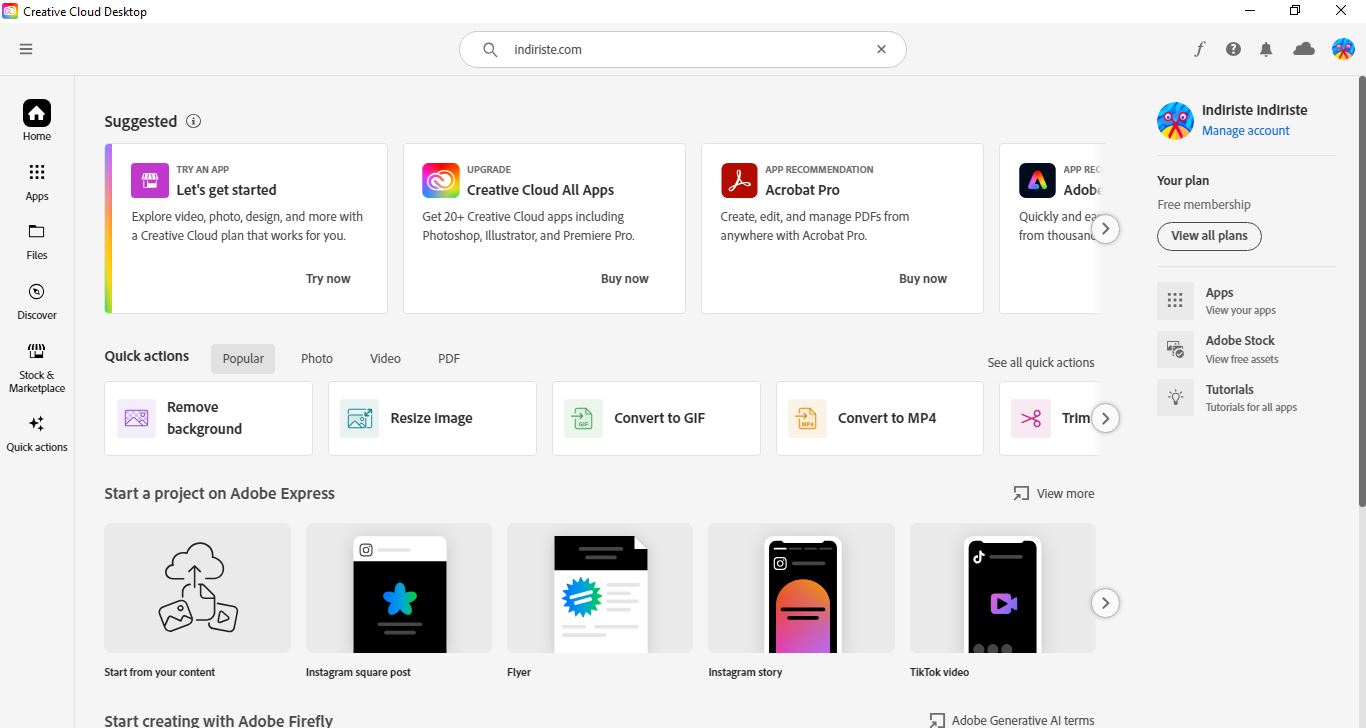Click the Resize image icon
The image size is (1366, 728).
coord(360,418)
